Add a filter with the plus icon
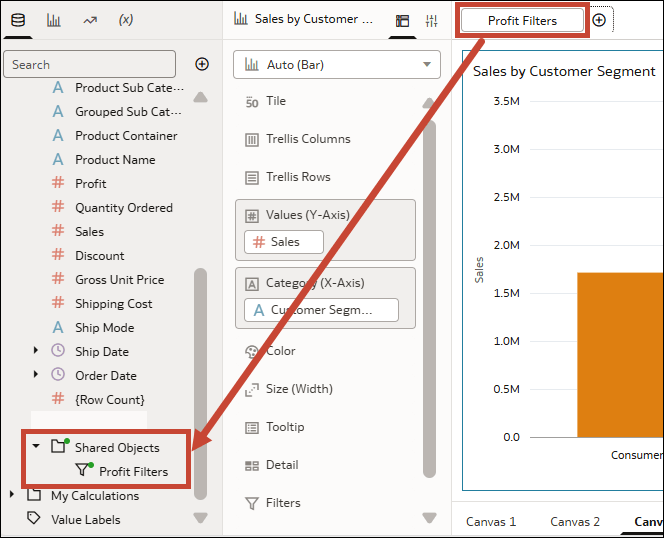The height and width of the screenshot is (538, 664). (599, 20)
